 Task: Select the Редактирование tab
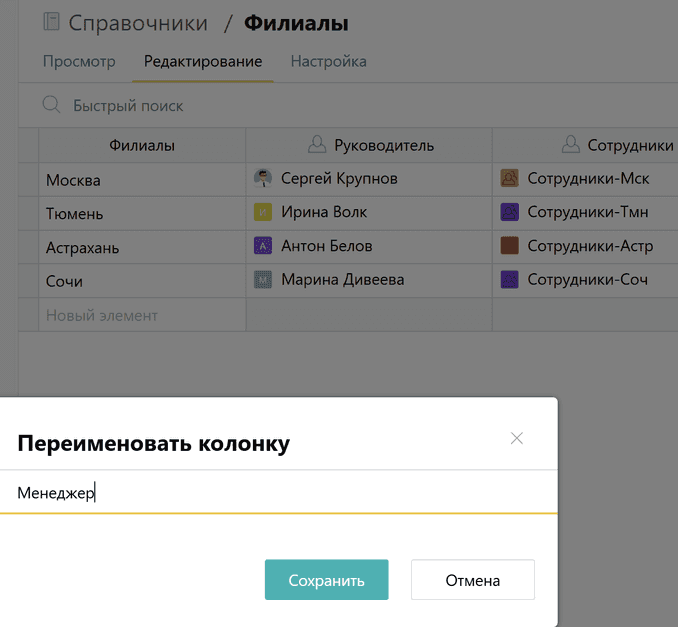203,62
